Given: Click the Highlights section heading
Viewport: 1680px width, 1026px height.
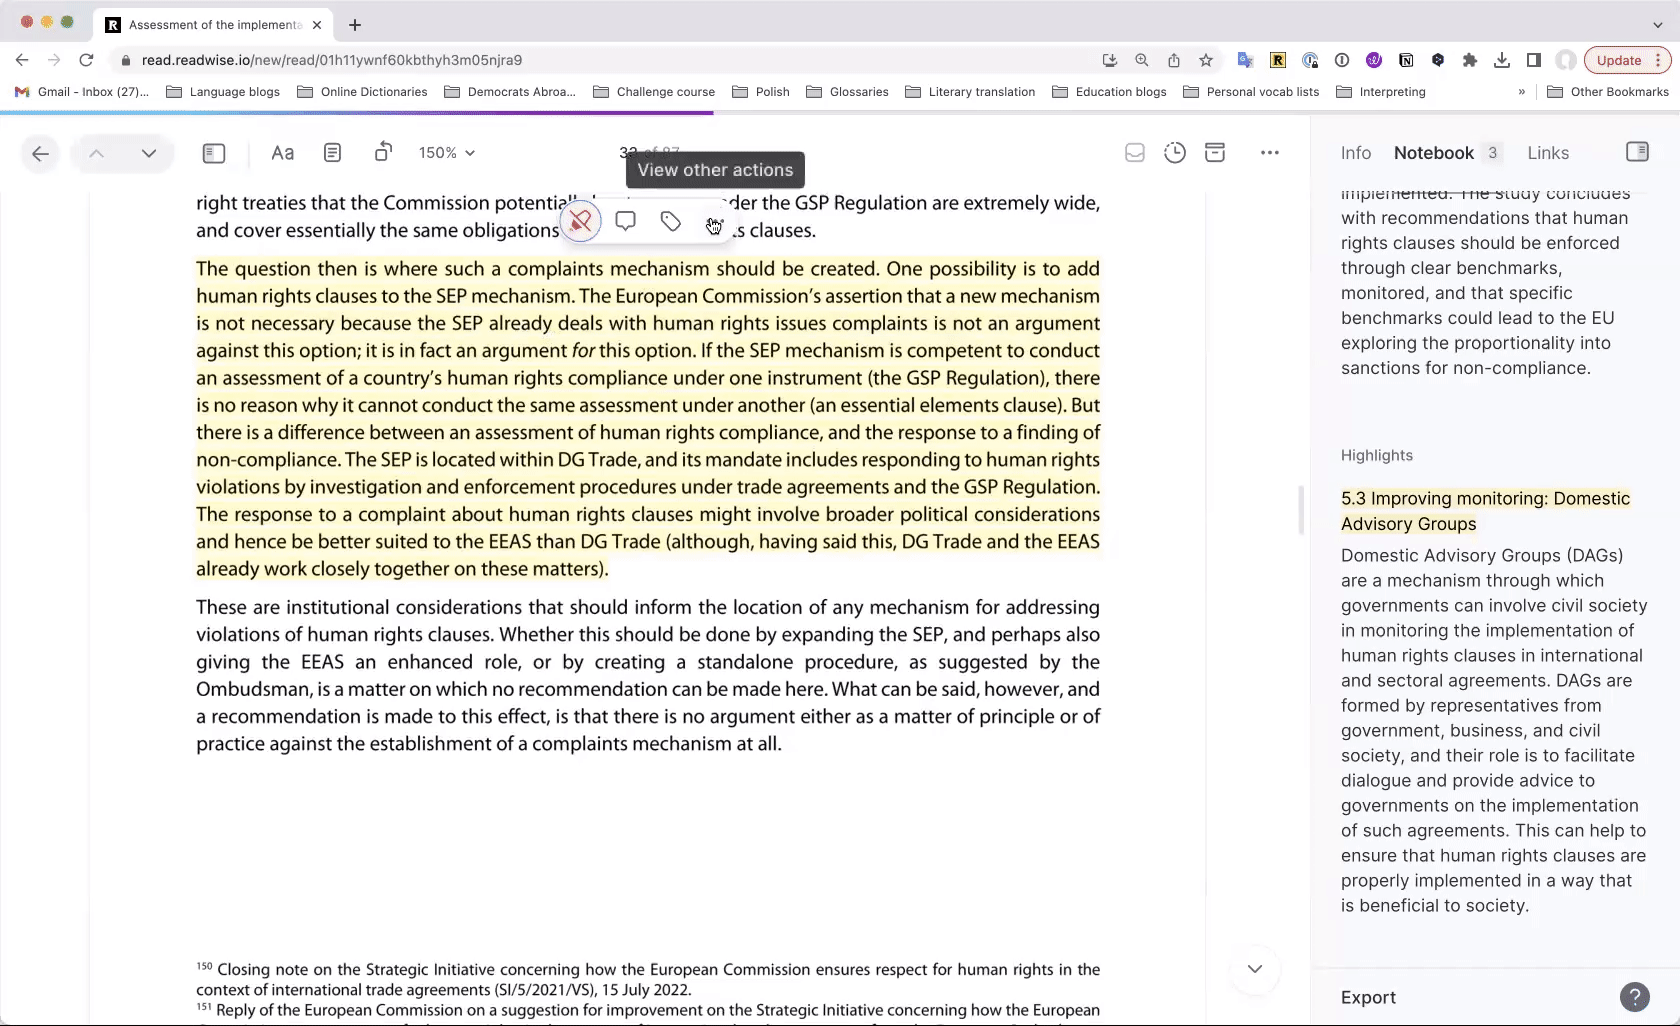Looking at the screenshot, I should (x=1377, y=455).
